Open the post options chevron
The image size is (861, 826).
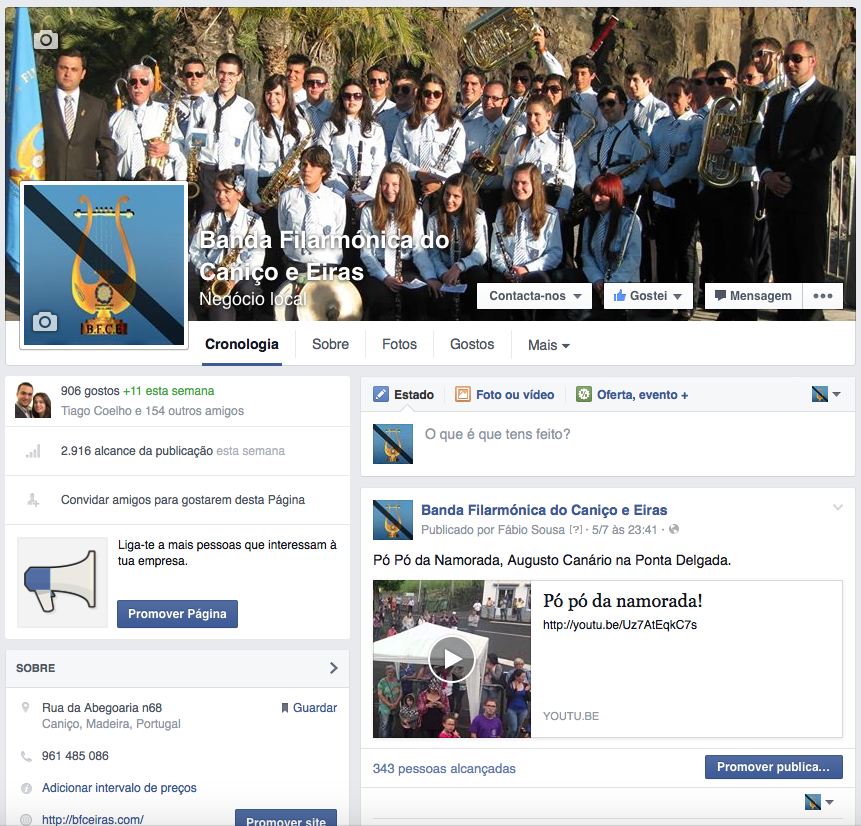point(838,508)
